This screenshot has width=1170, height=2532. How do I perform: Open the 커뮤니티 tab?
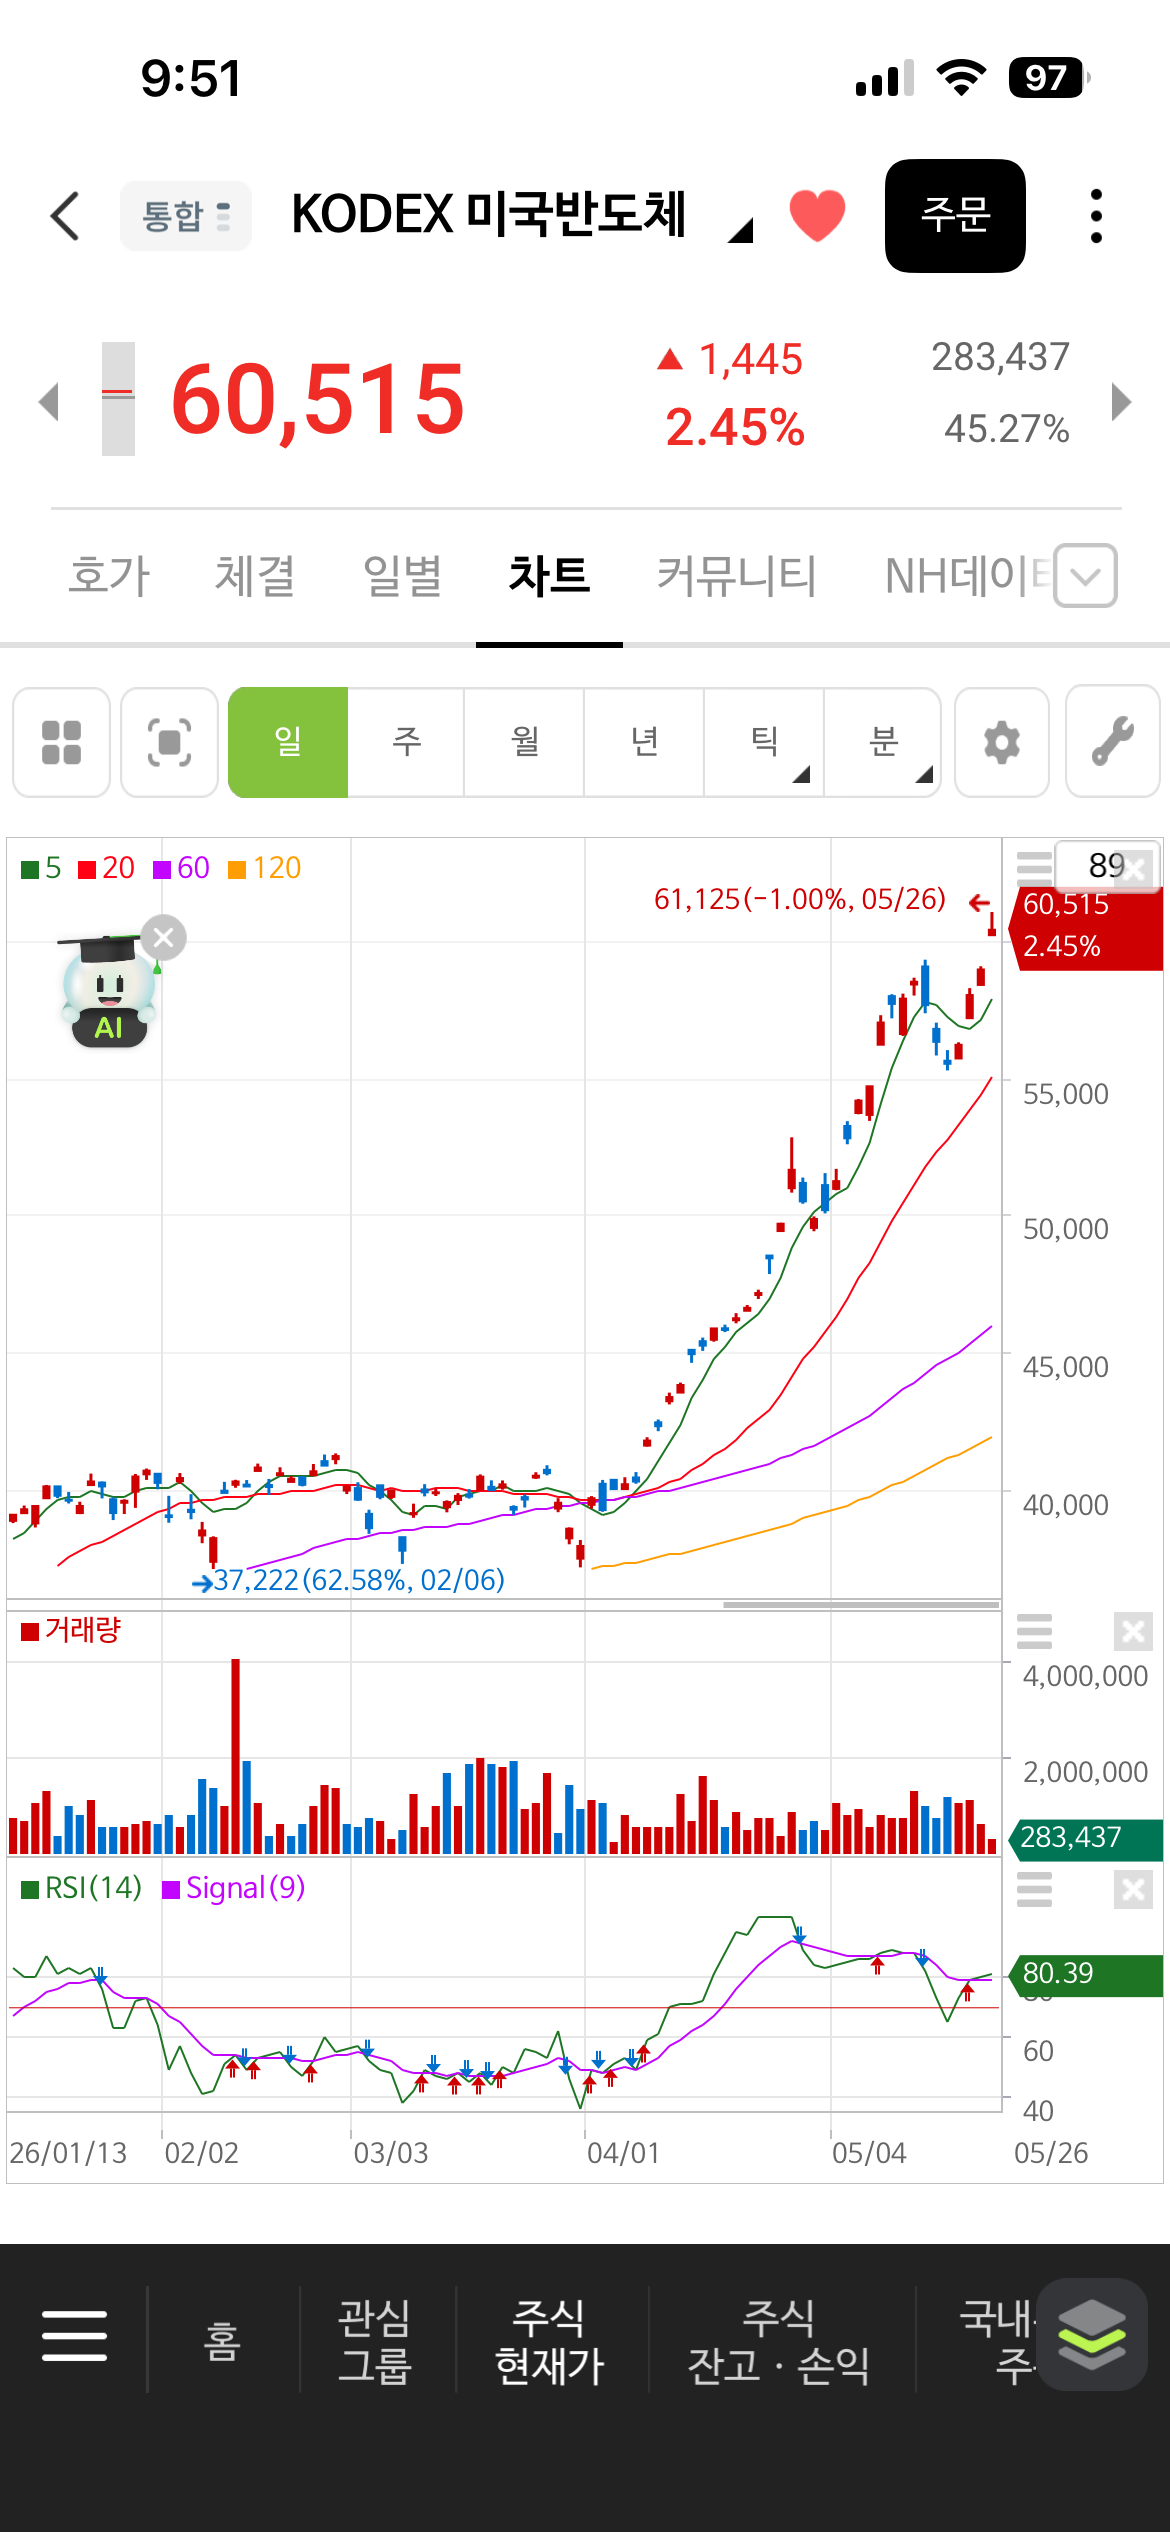pos(737,576)
